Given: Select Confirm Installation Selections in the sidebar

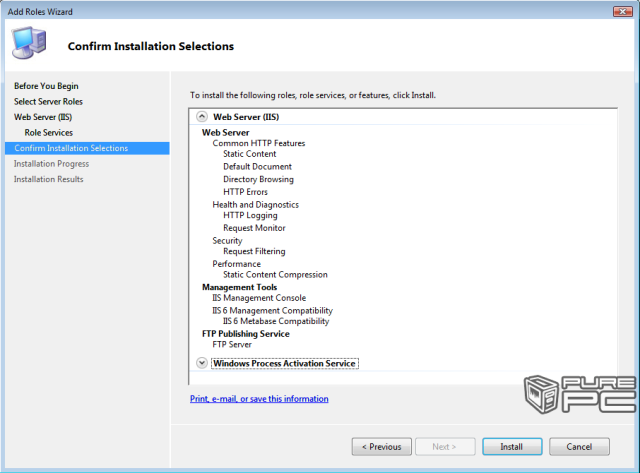Looking at the screenshot, I should tap(87, 148).
